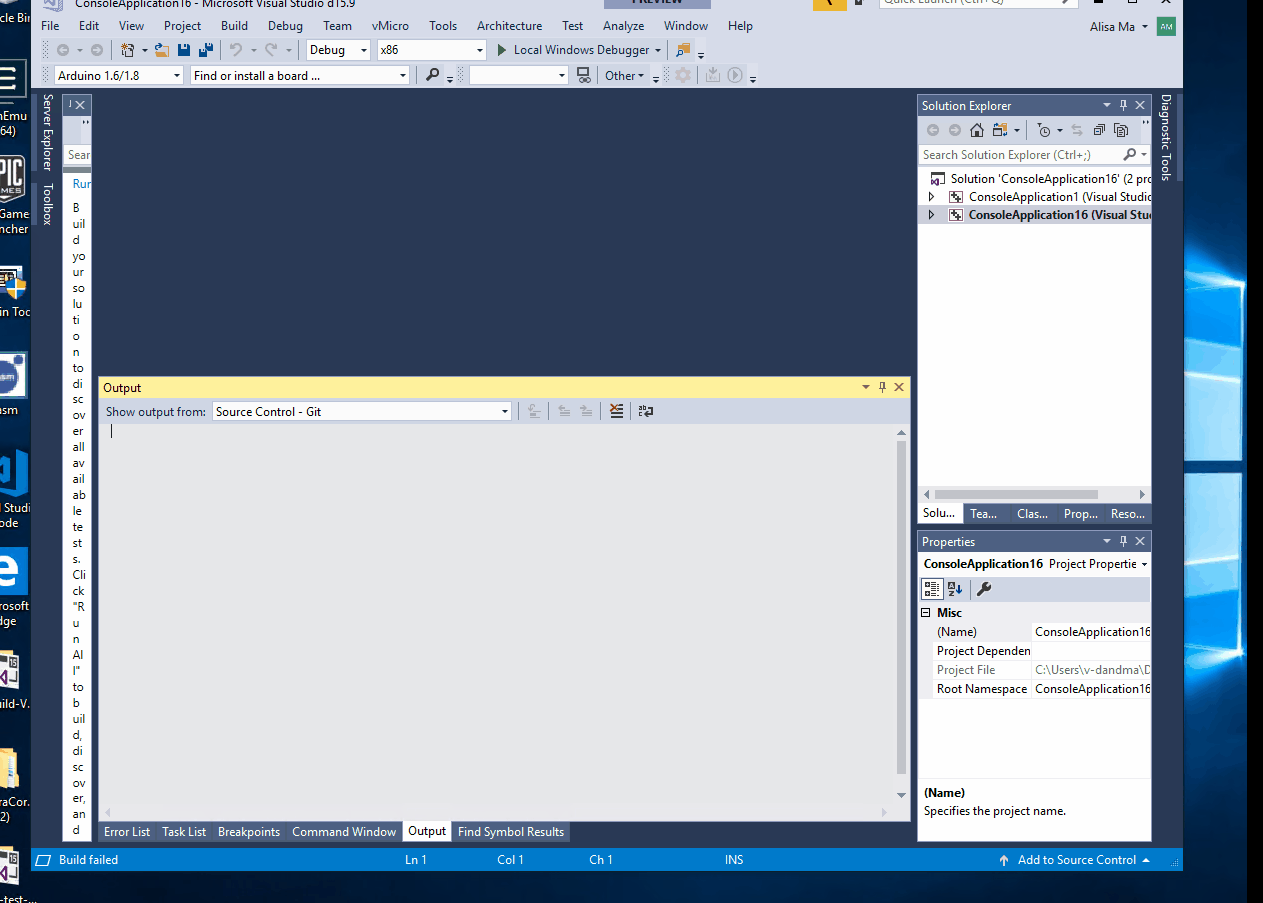Open the Toolbox side tab
The image size is (1263, 903).
pyautogui.click(x=47, y=203)
